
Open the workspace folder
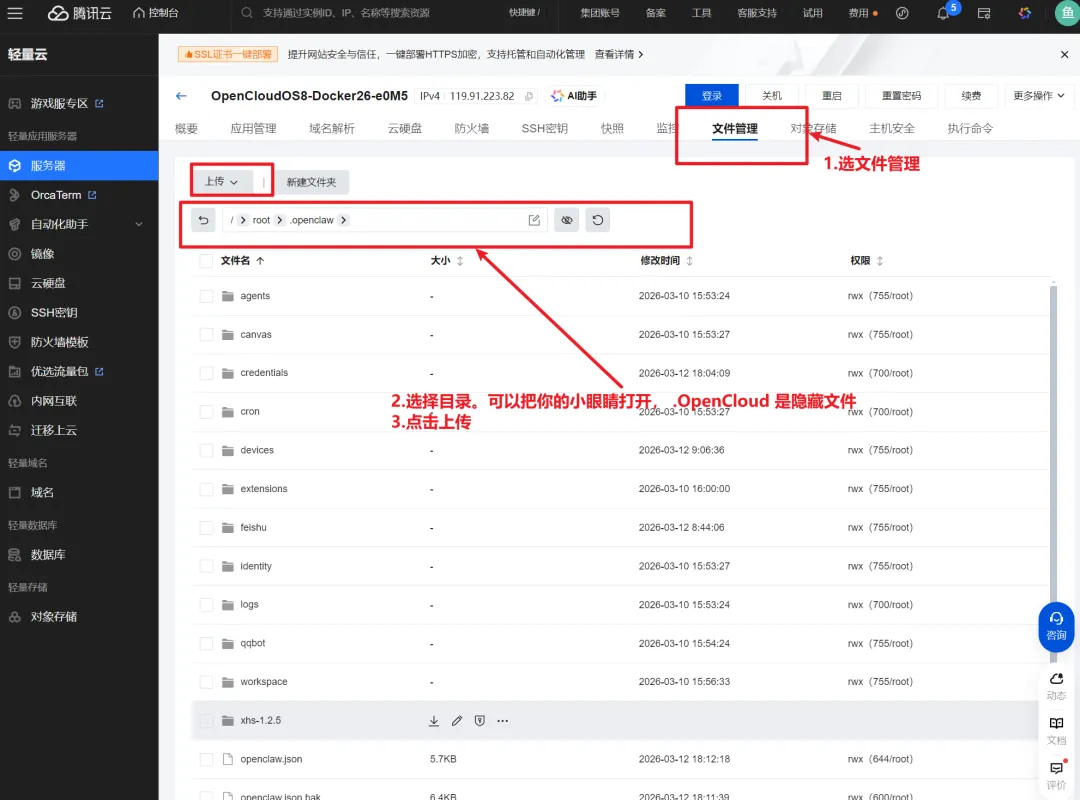coord(264,681)
